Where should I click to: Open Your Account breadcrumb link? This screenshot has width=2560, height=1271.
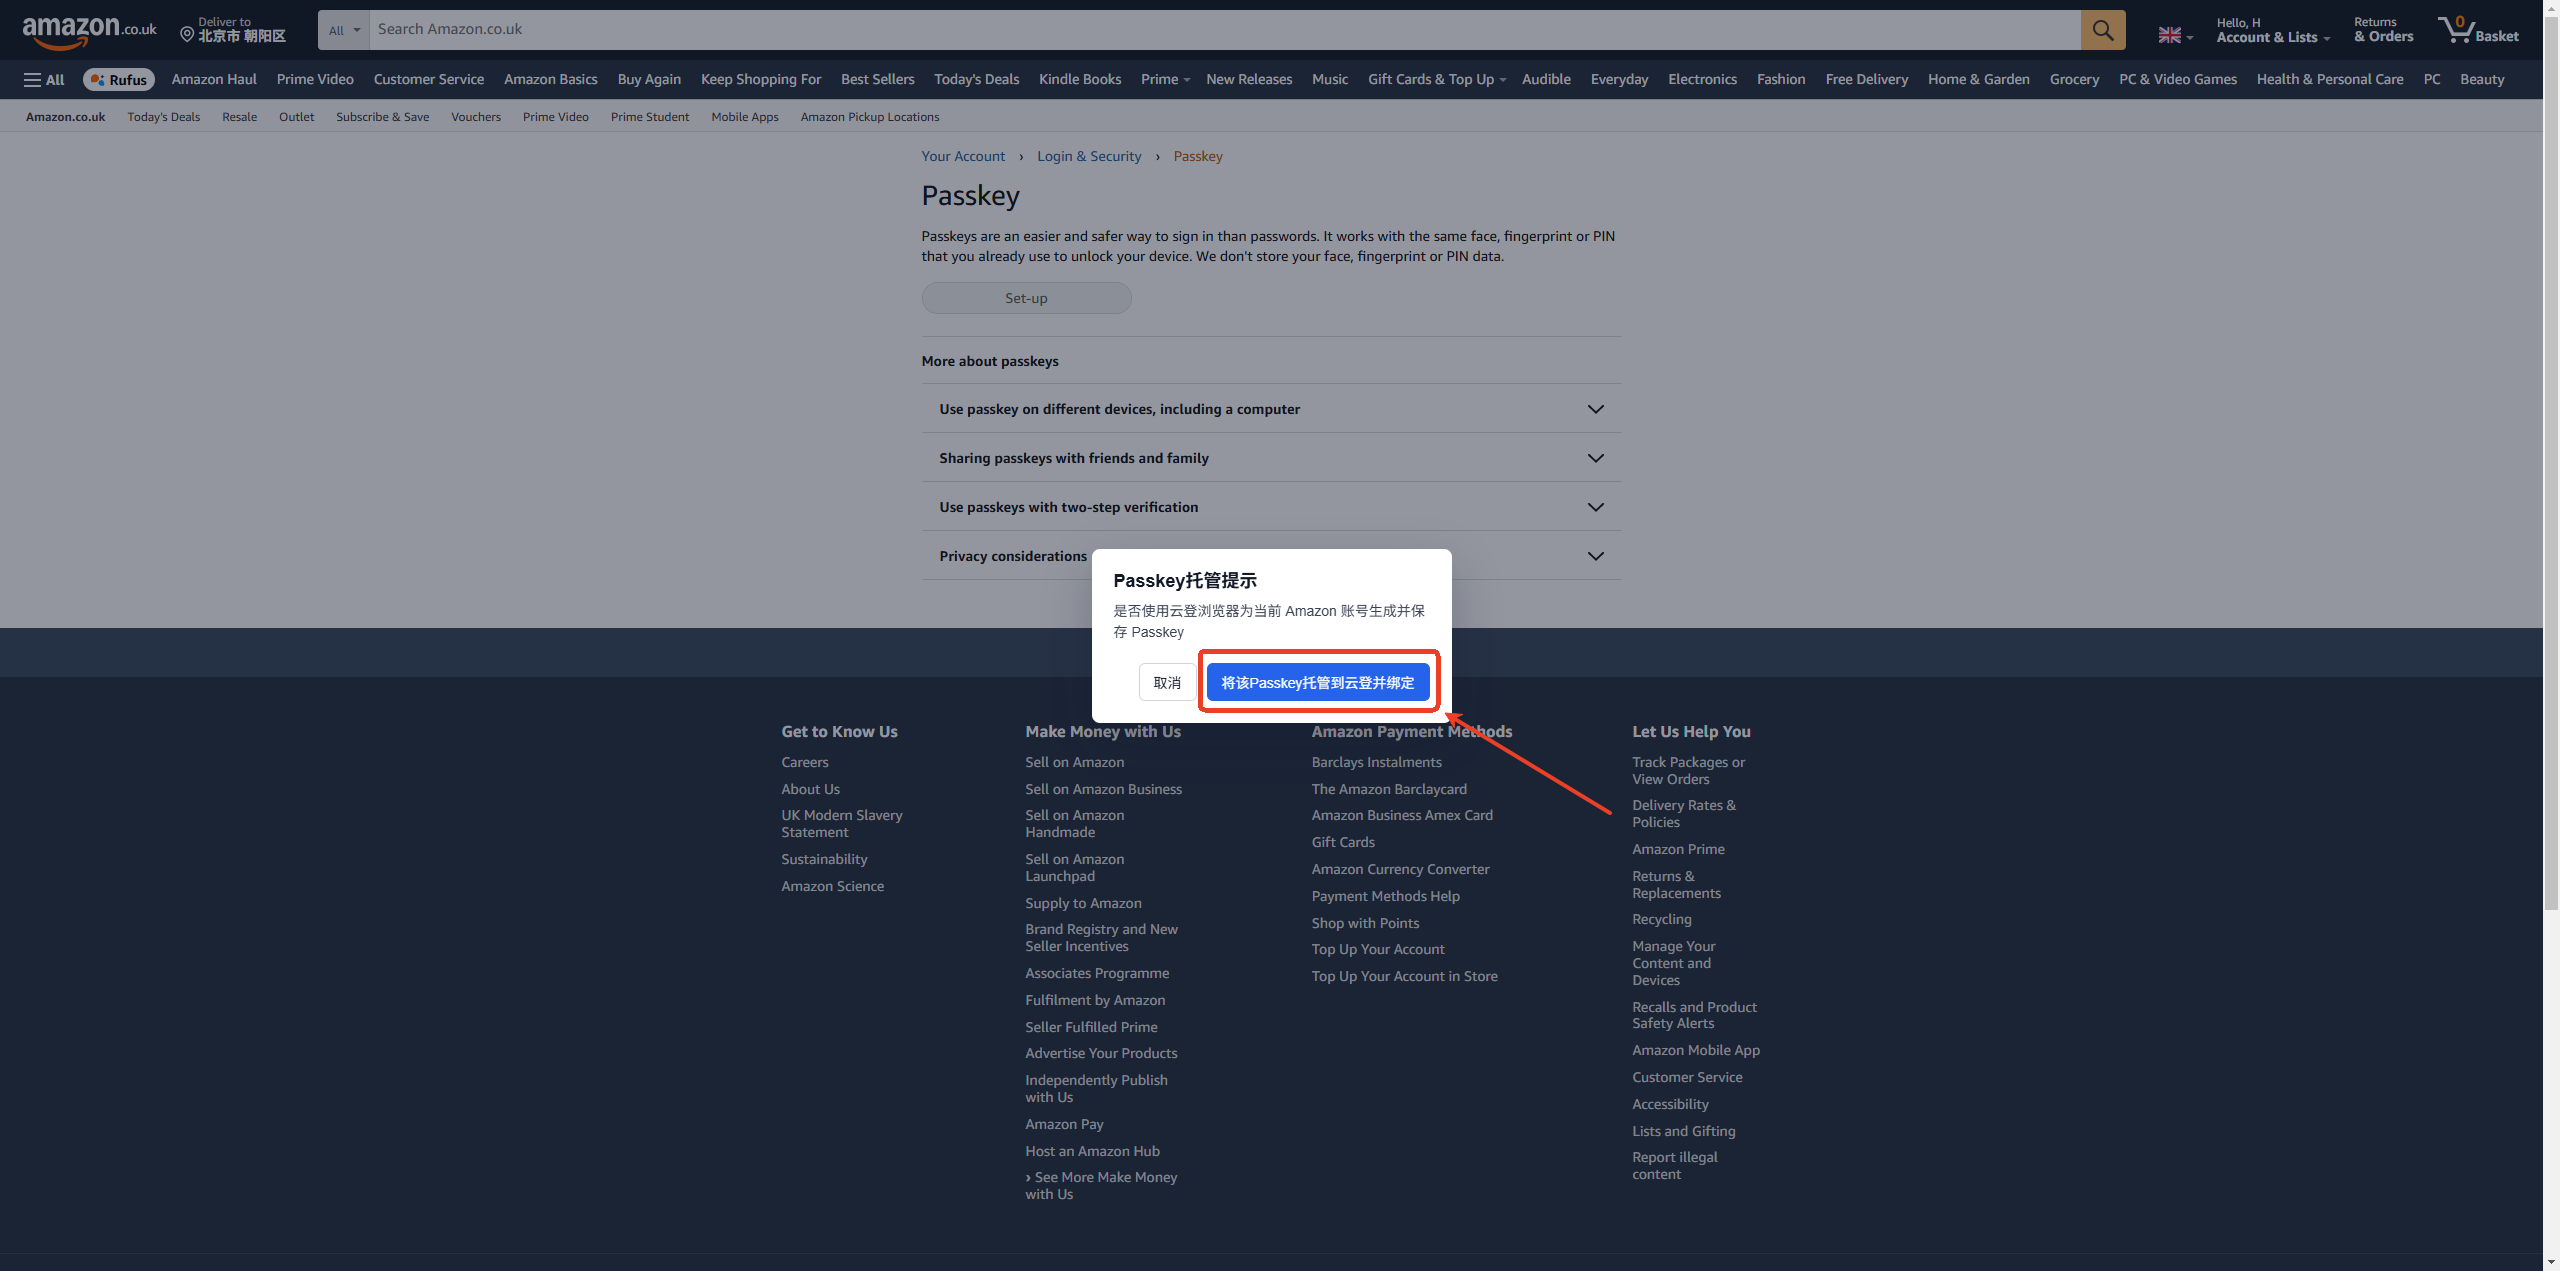963,157
